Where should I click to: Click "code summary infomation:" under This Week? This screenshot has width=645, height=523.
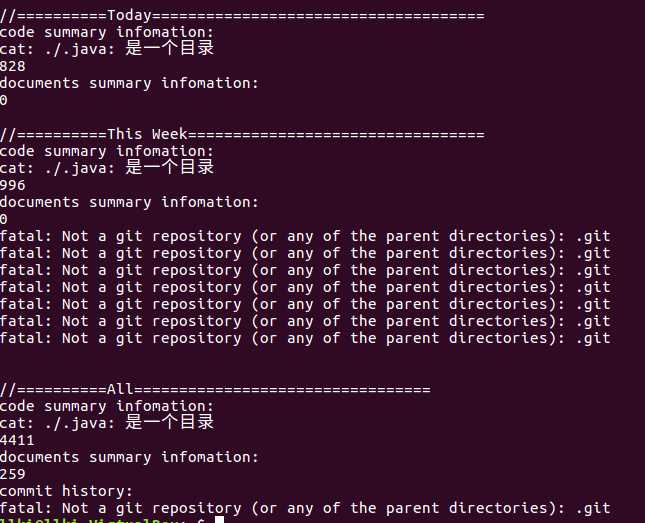107,151
